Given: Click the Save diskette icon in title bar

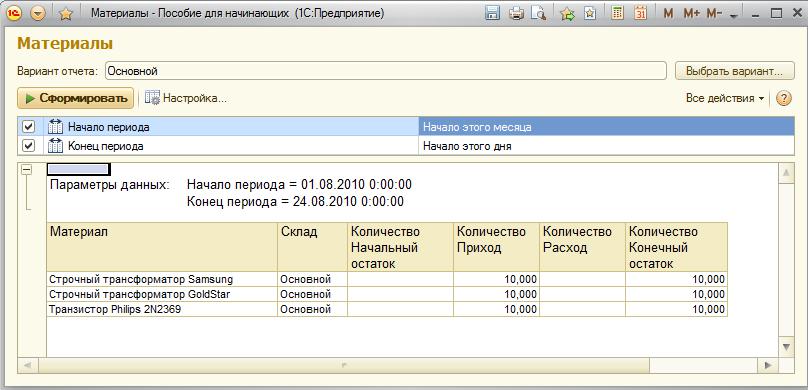Looking at the screenshot, I should [x=493, y=14].
